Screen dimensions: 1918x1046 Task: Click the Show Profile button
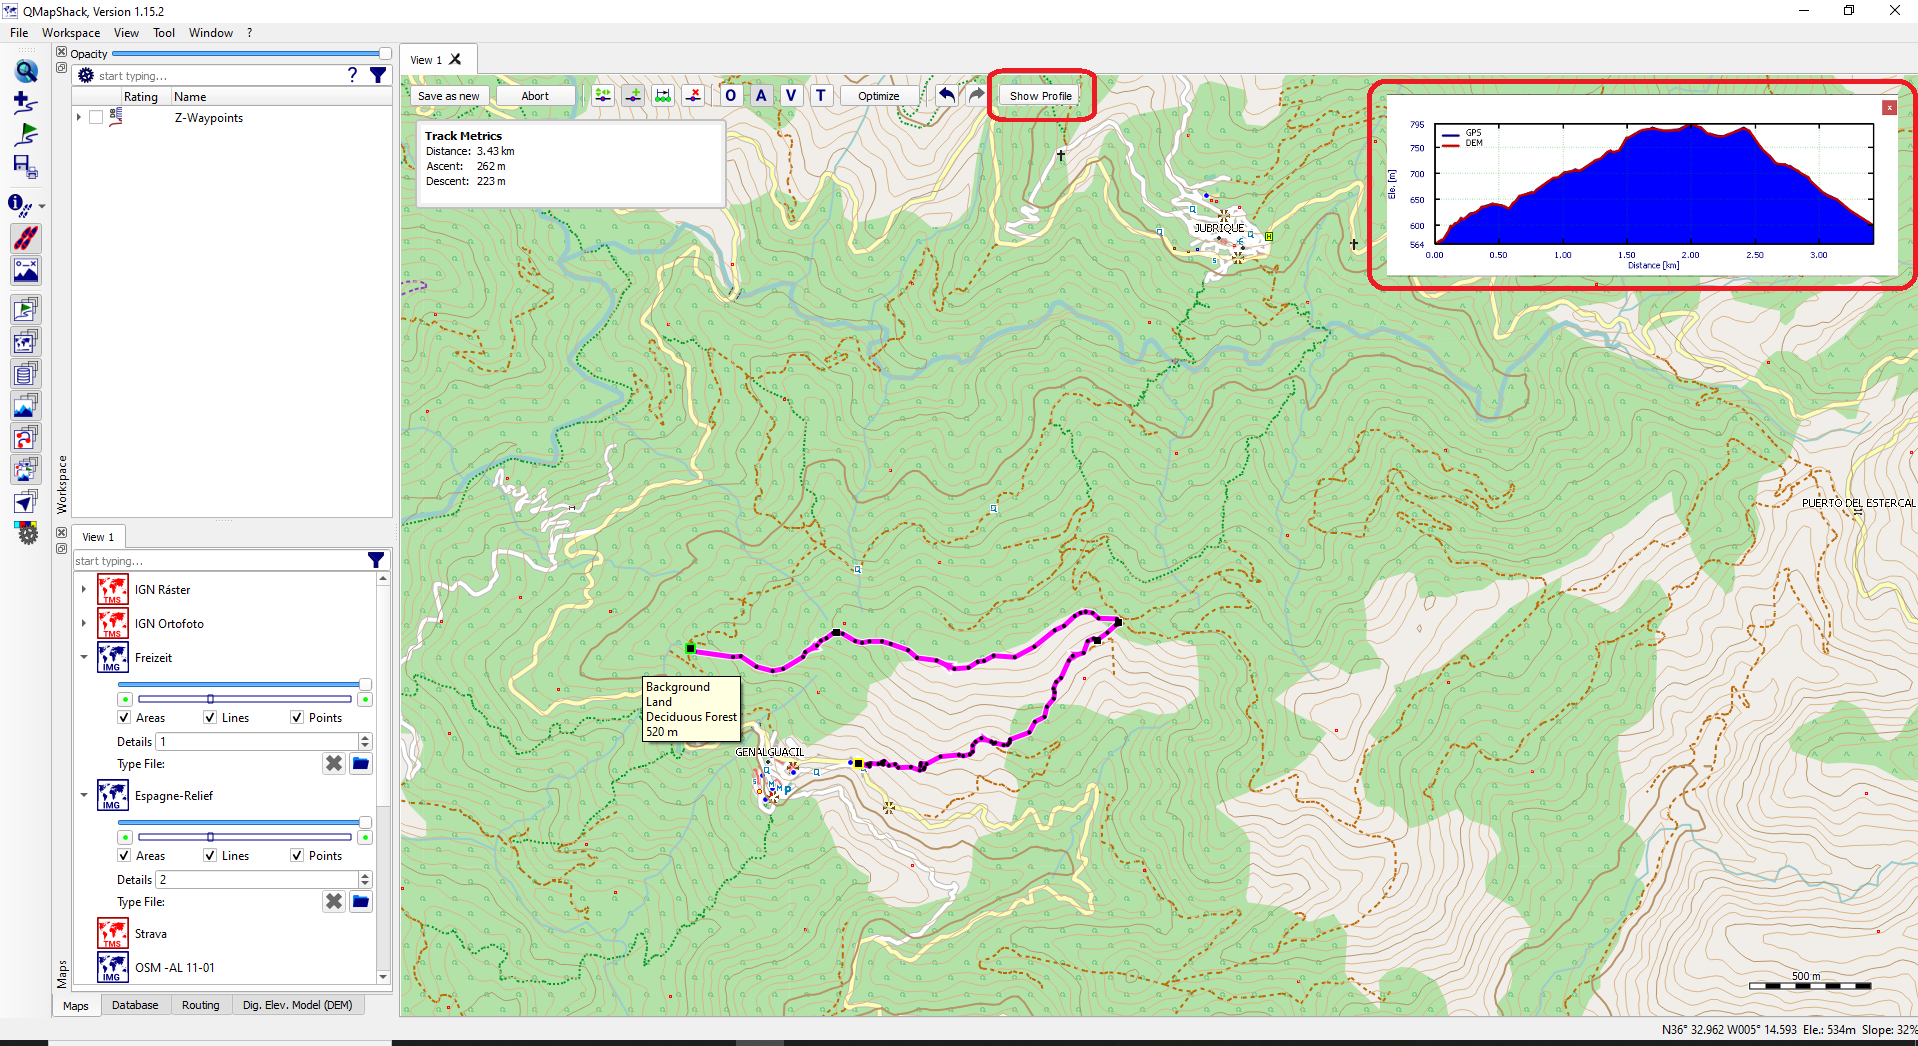pos(1040,95)
